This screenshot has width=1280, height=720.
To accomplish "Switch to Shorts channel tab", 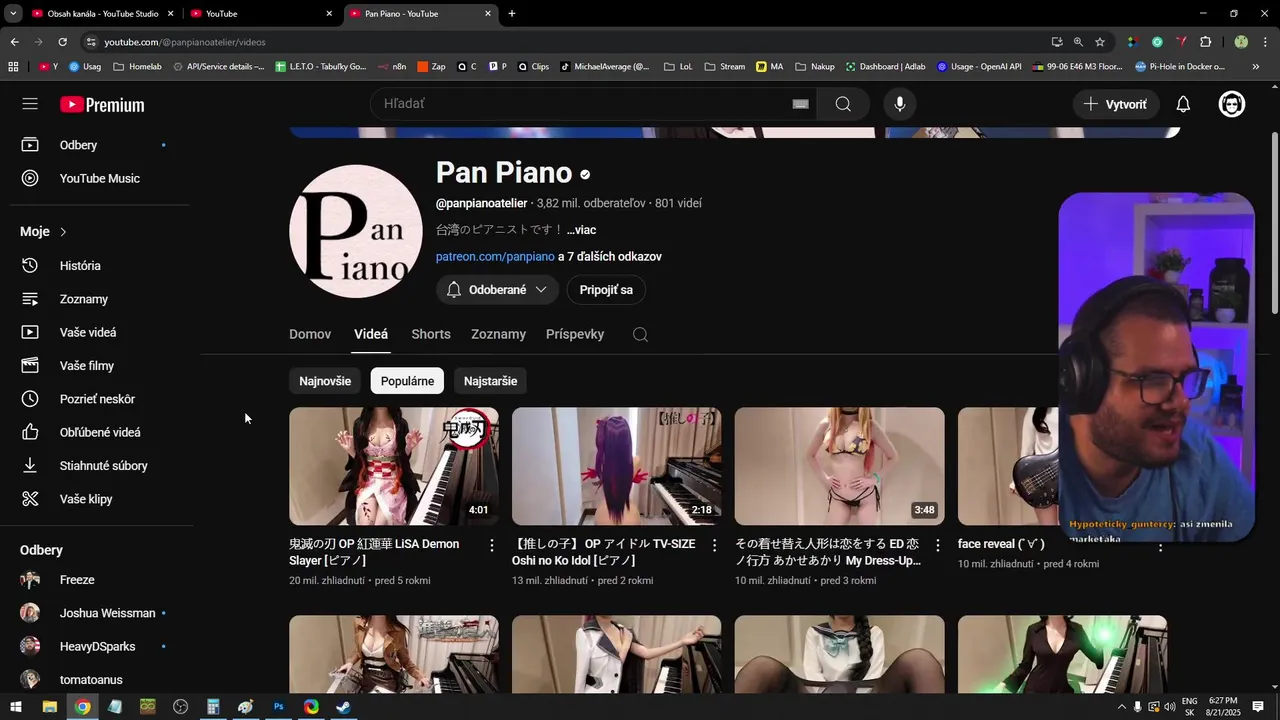I will (431, 334).
